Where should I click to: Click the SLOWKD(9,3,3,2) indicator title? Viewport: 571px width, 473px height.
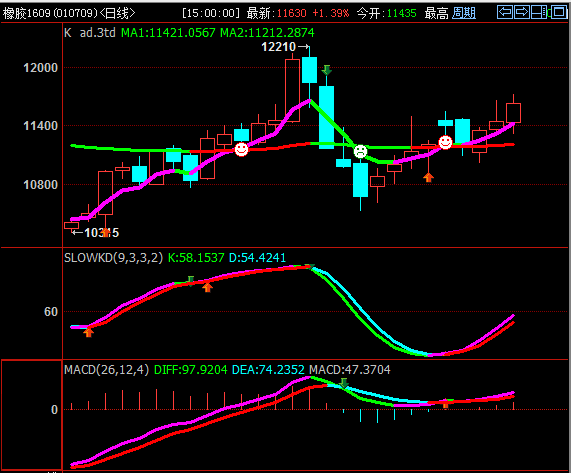[x=114, y=258]
